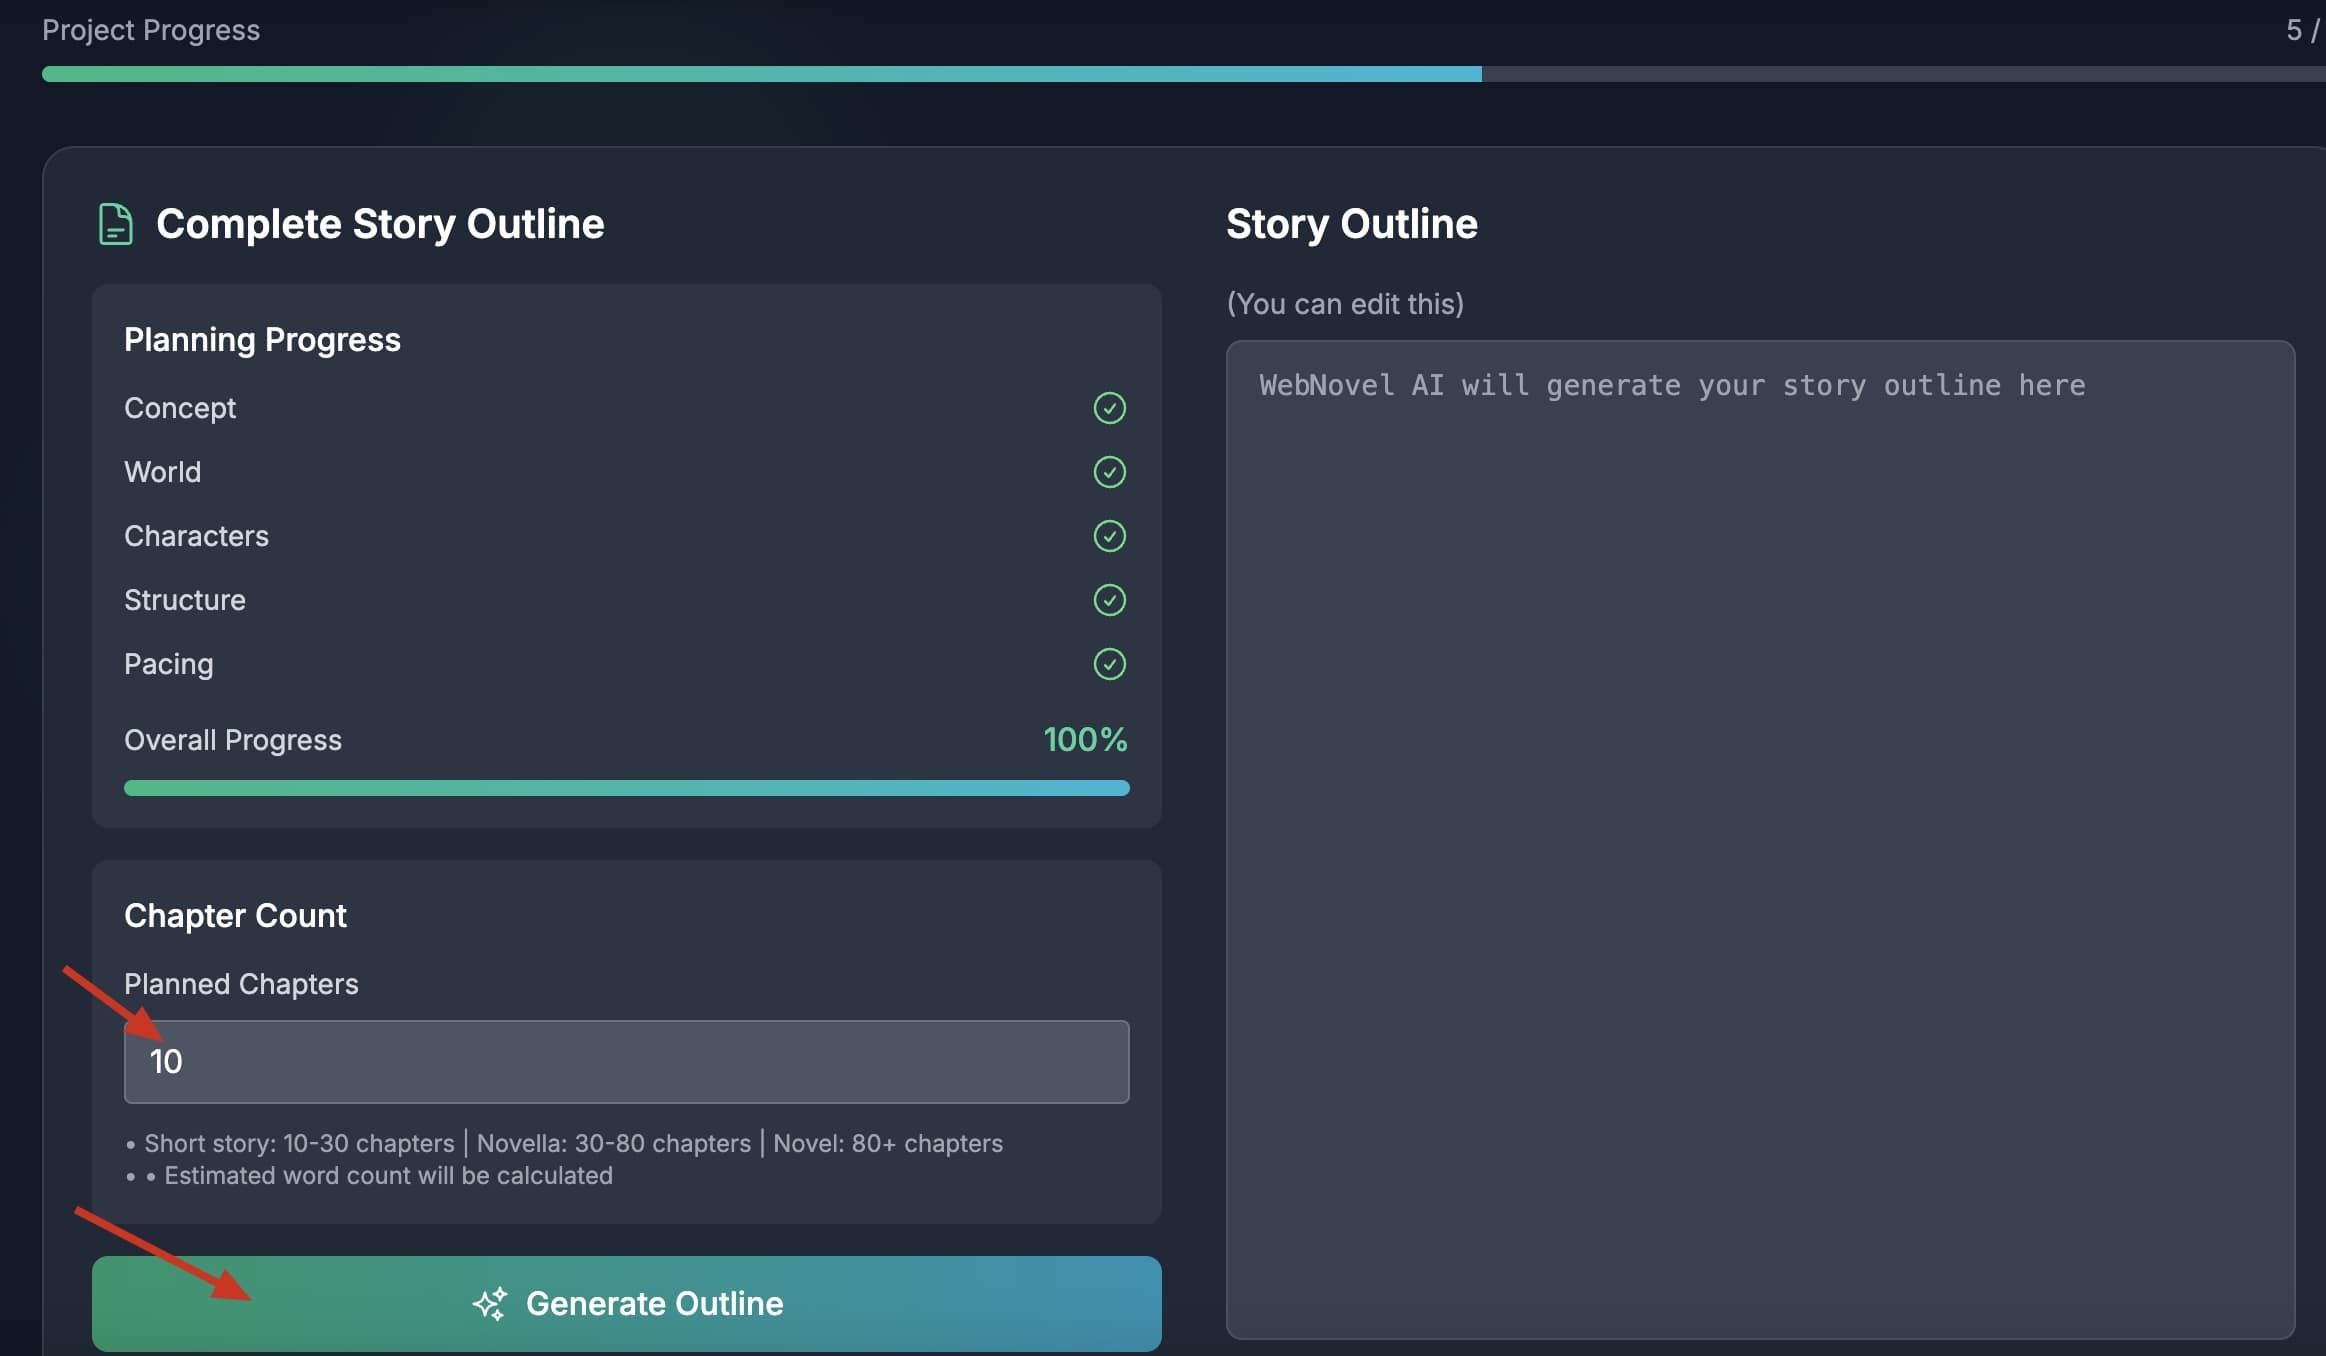
Task: Click the World completed checkmark icon
Action: (x=1109, y=472)
